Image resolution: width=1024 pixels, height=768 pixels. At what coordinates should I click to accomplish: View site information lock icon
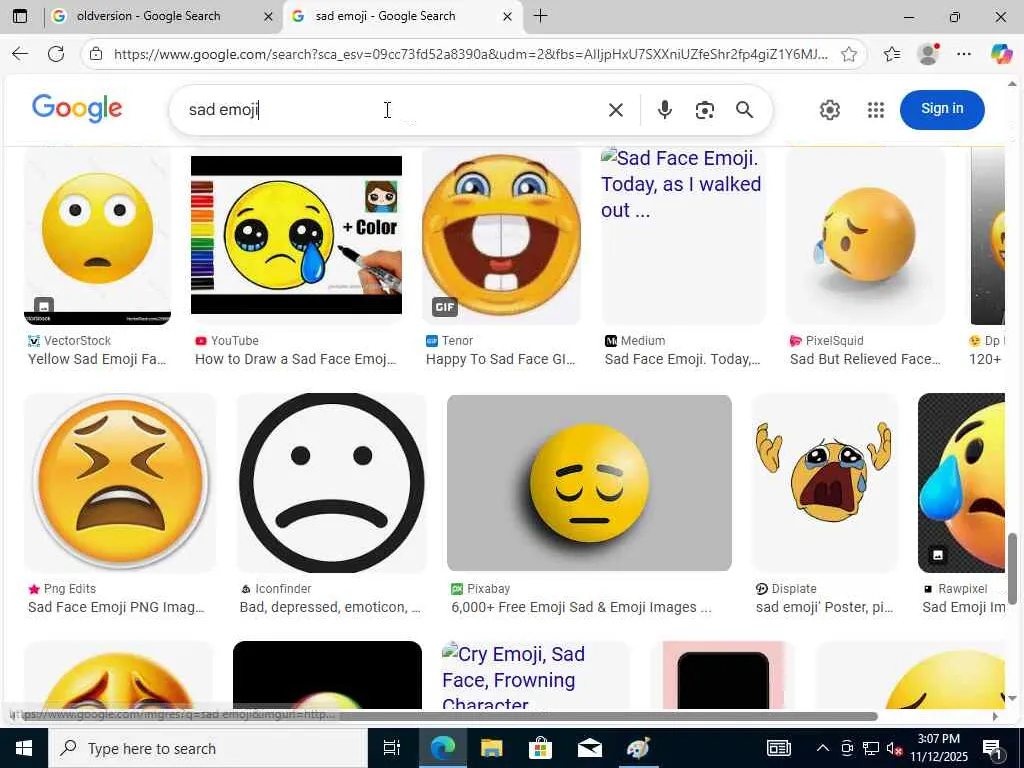tap(96, 54)
